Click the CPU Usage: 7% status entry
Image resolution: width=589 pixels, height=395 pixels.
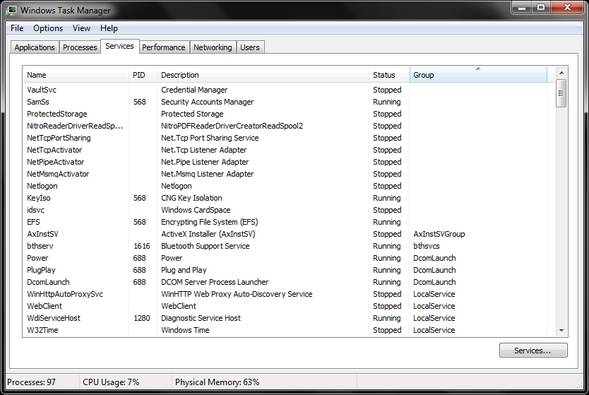click(x=111, y=382)
